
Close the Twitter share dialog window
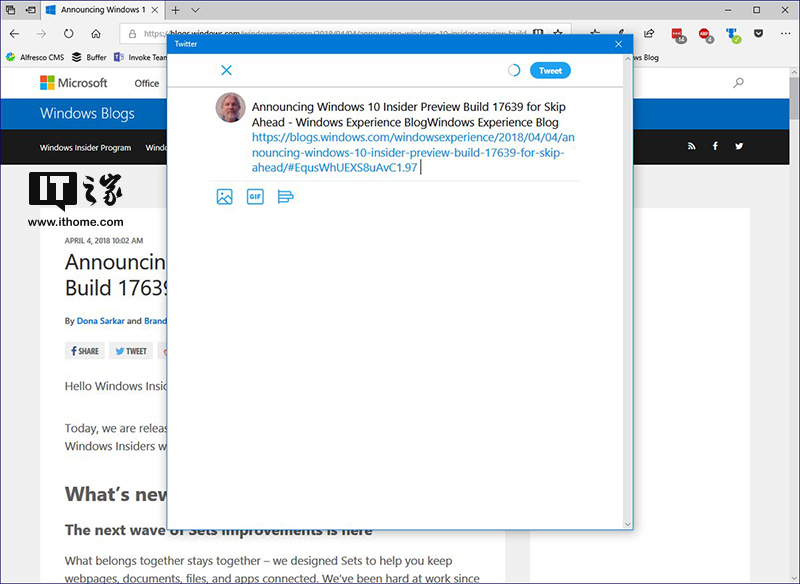coord(618,44)
